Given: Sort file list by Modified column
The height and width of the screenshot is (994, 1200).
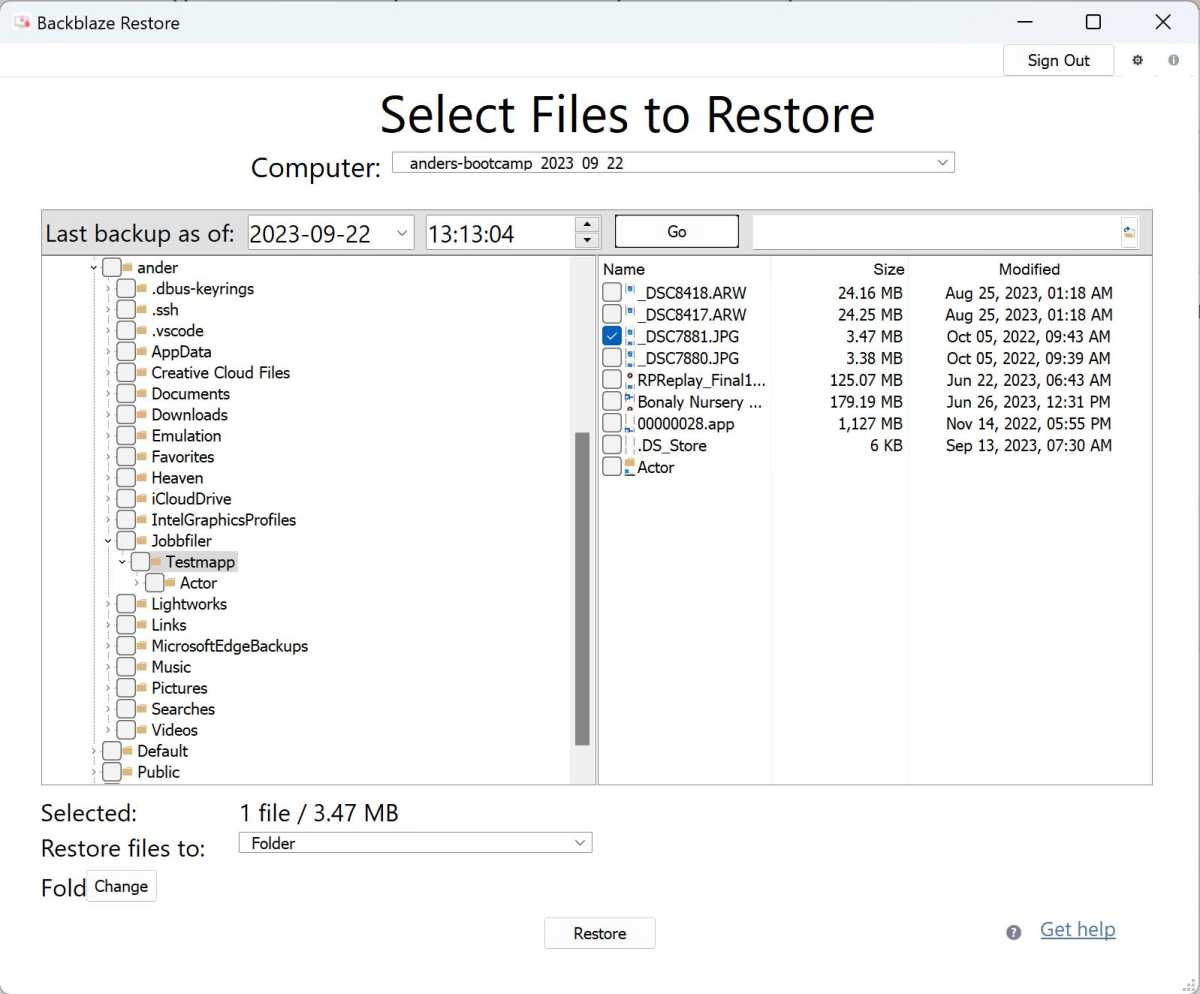Looking at the screenshot, I should point(1029,269).
